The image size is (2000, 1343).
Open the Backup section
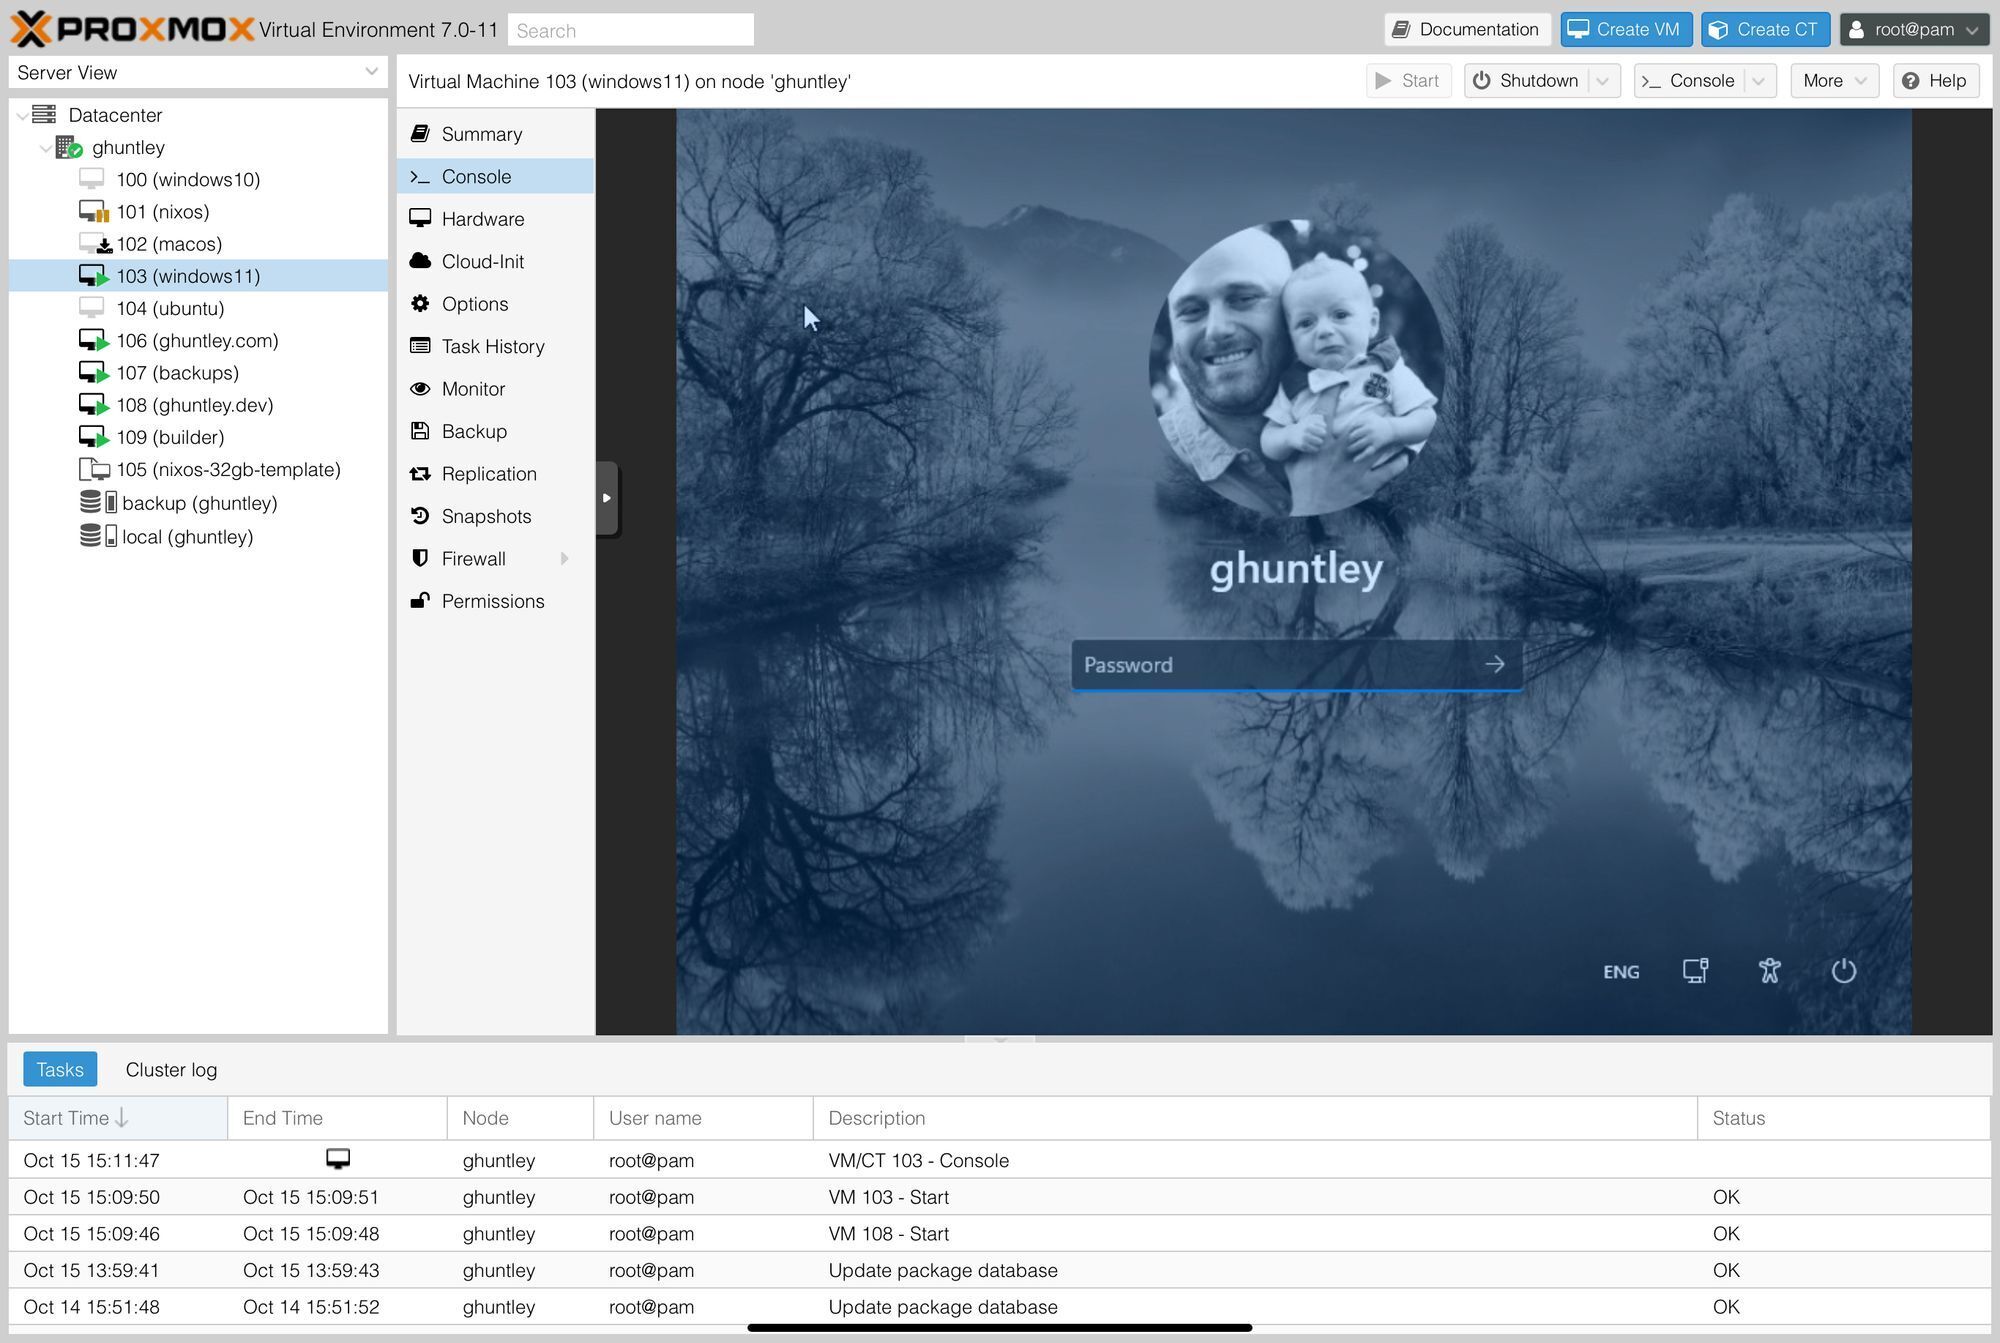[x=474, y=431]
